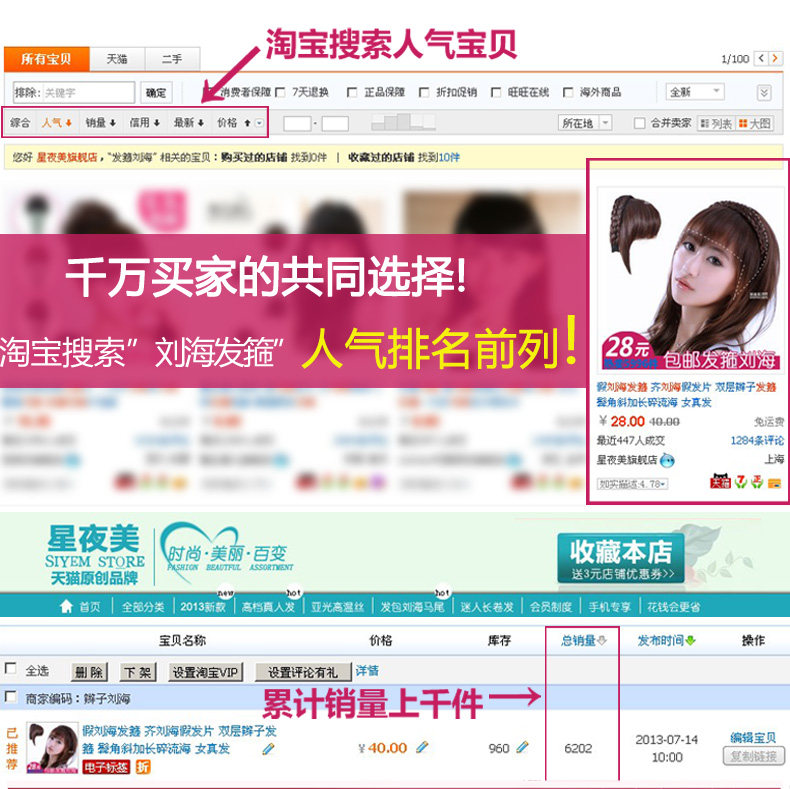Open 手机专享 in store navigation
The width and height of the screenshot is (790, 789).
tap(610, 607)
